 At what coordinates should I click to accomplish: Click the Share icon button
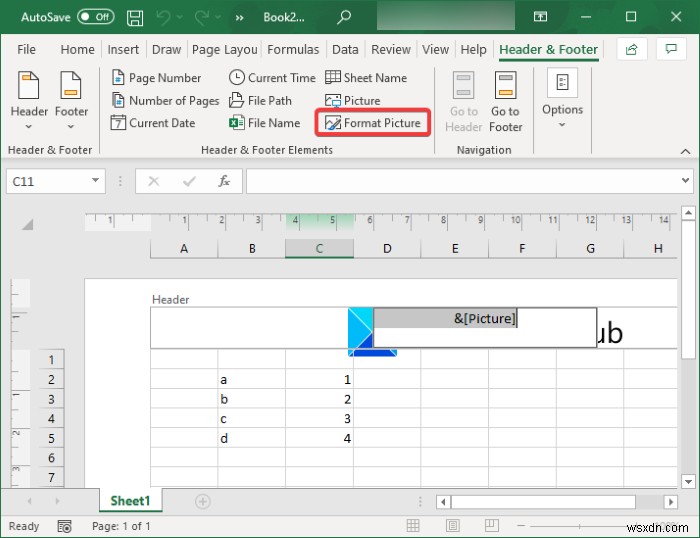(631, 49)
